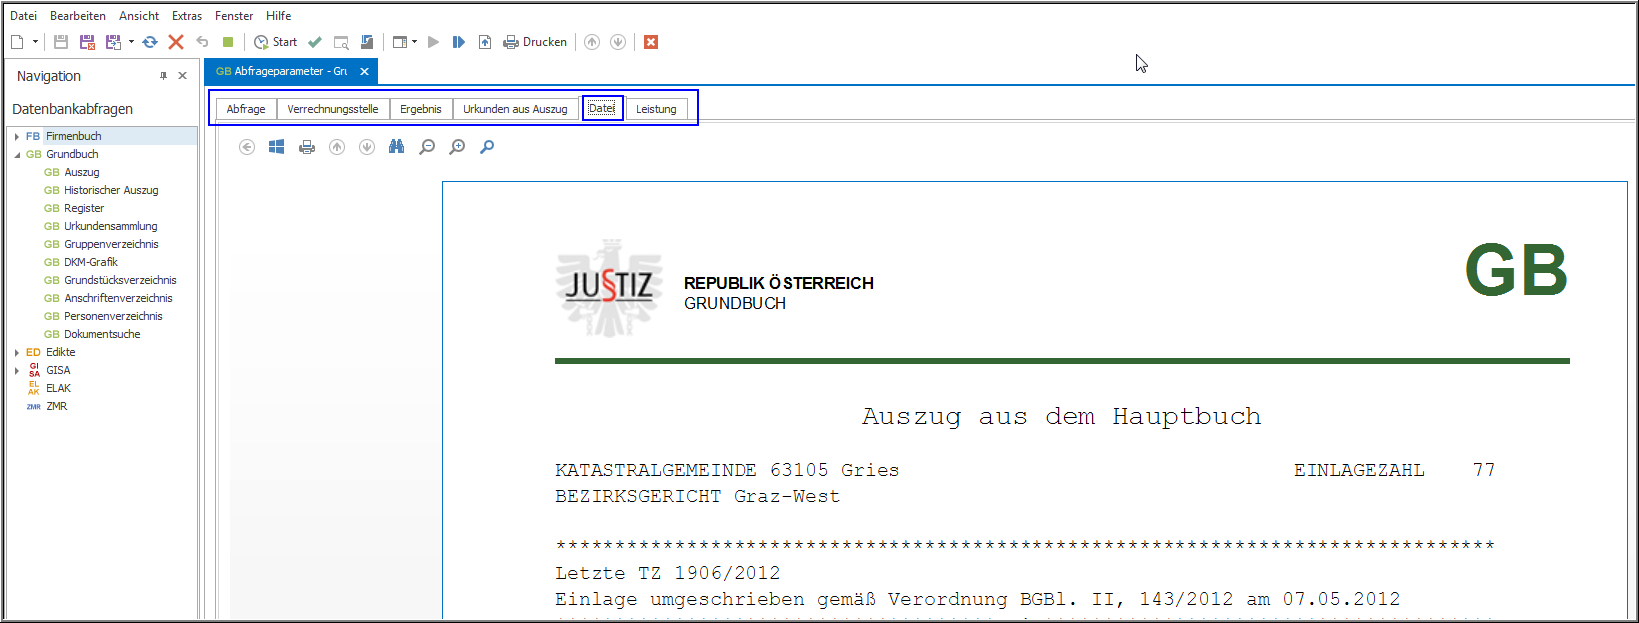Collapse the Grundbuch tree node
Viewport: 1639px width, 623px height.
[17, 154]
